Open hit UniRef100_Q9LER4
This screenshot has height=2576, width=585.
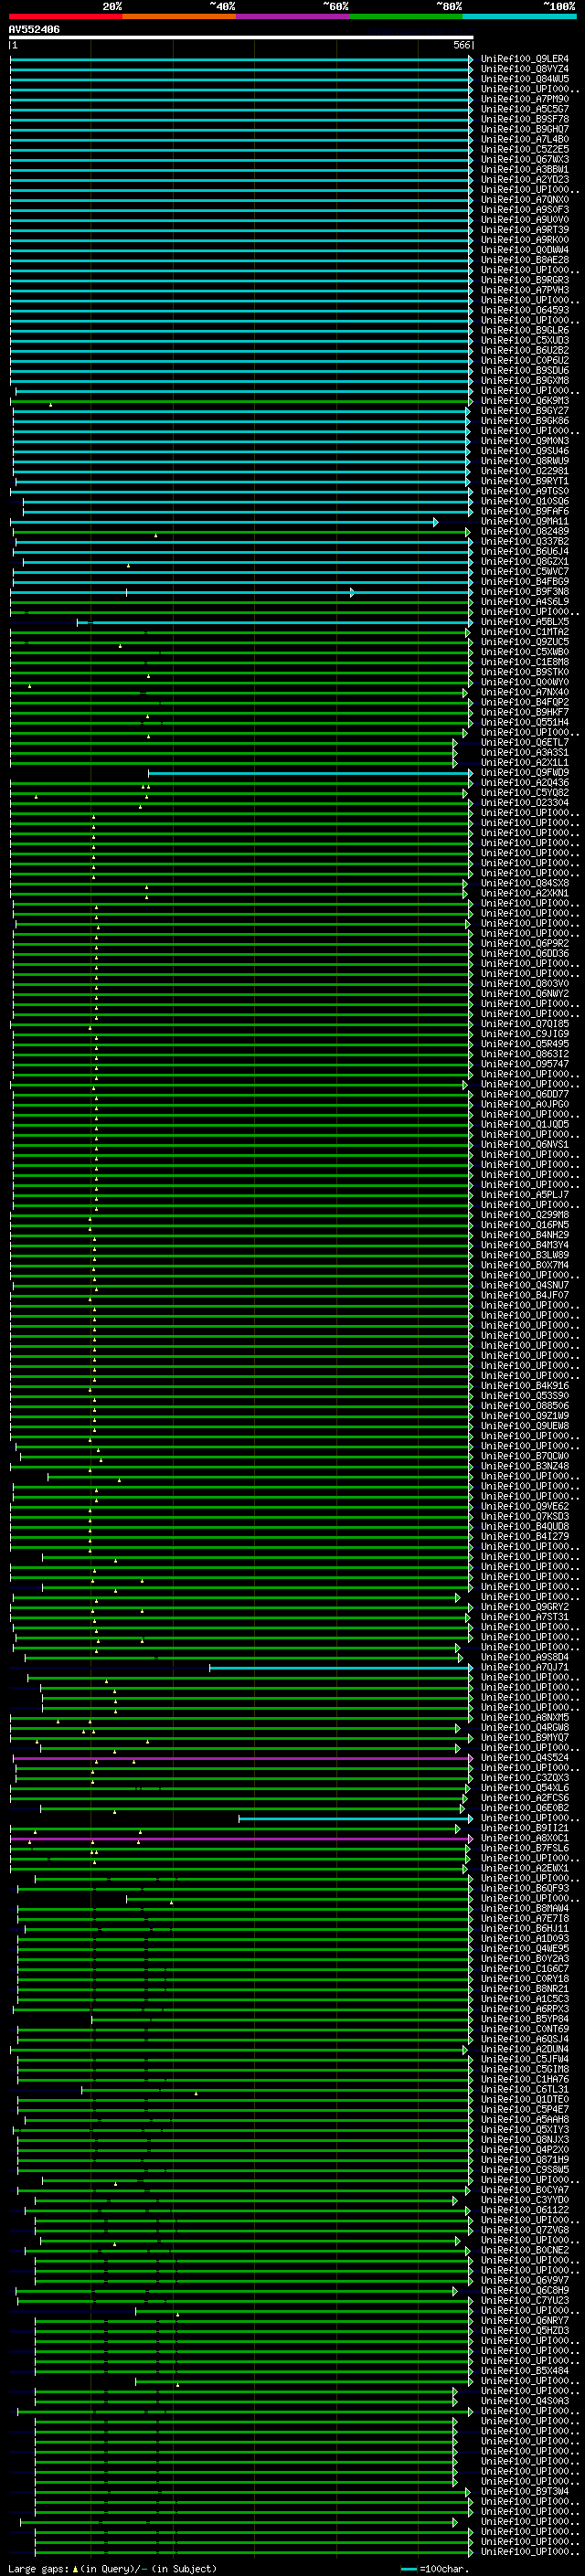pos(525,59)
